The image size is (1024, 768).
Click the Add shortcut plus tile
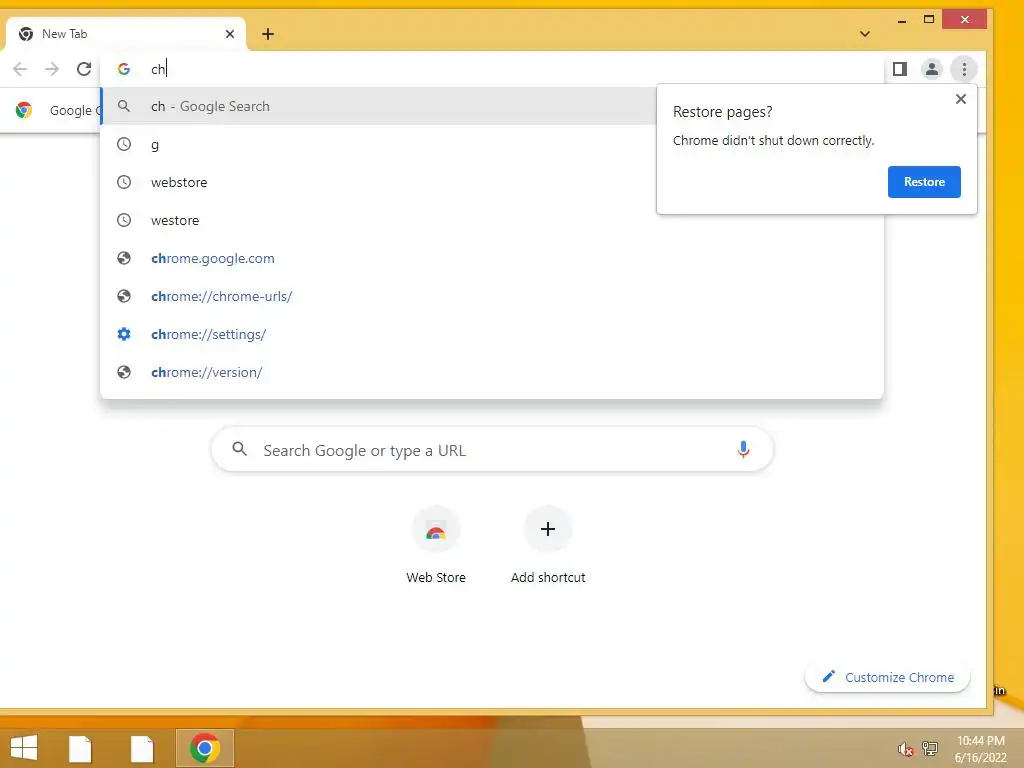[x=548, y=545]
